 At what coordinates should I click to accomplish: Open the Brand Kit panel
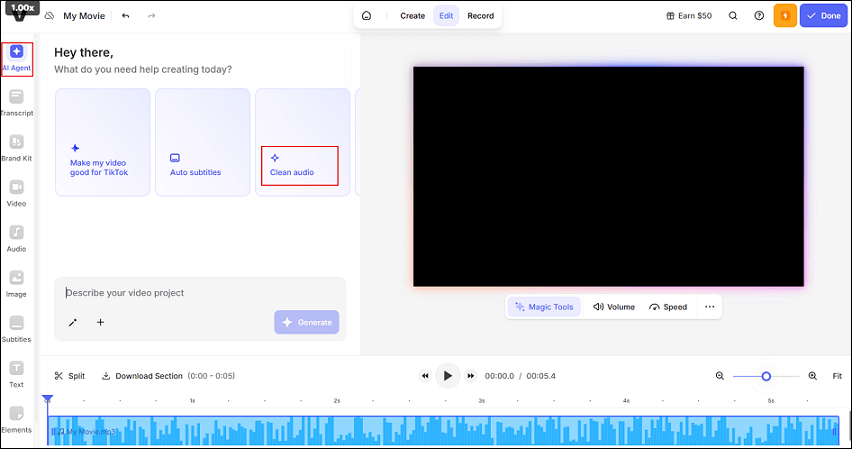(x=16, y=149)
